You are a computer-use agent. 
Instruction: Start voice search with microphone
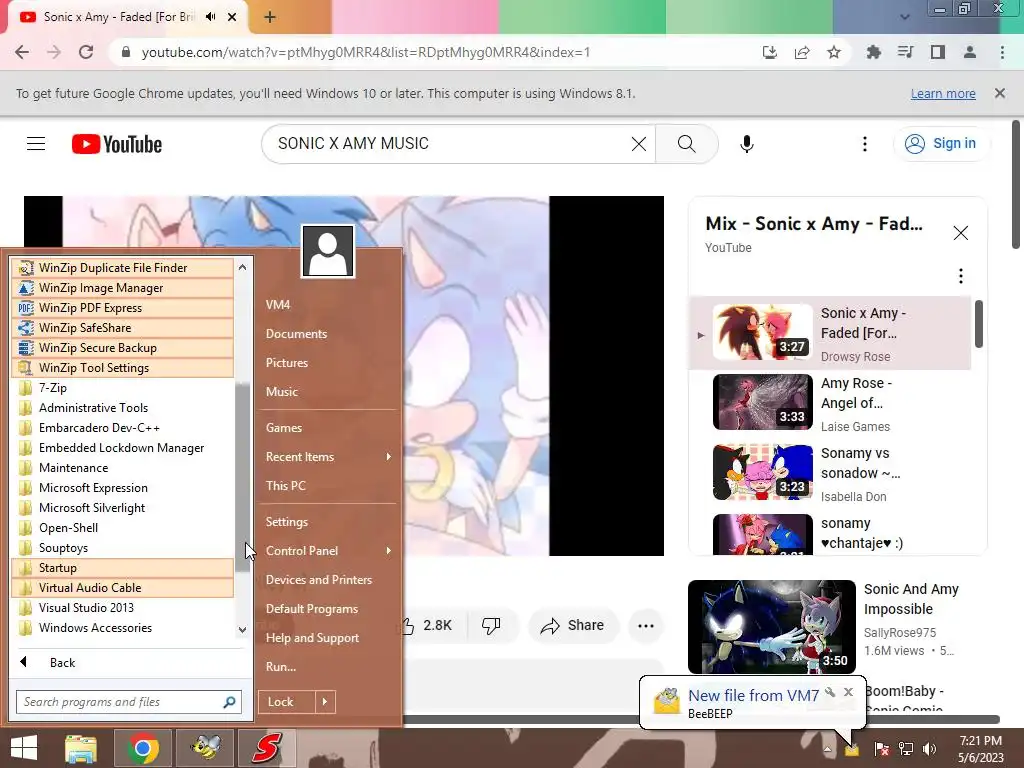point(746,144)
